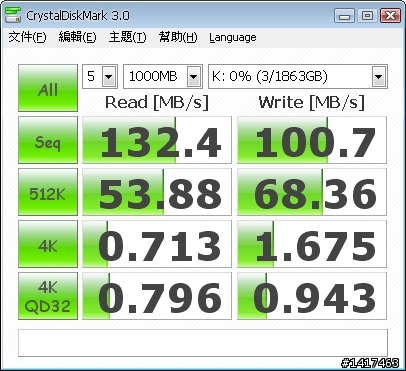
Task: Click the 4K write result 1.675
Action: tap(312, 244)
